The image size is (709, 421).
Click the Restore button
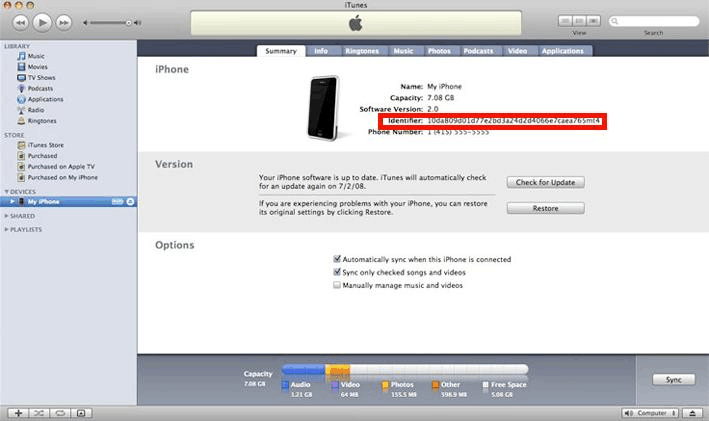(x=546, y=208)
